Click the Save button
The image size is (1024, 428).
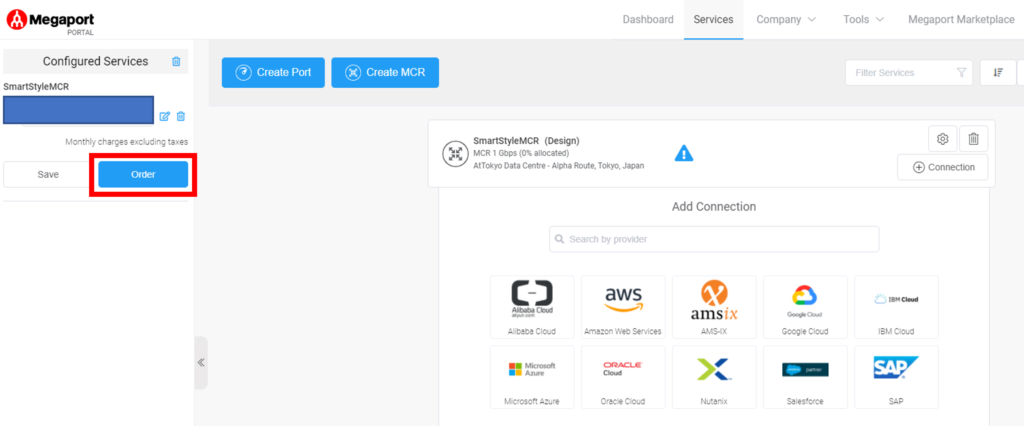tap(48, 174)
